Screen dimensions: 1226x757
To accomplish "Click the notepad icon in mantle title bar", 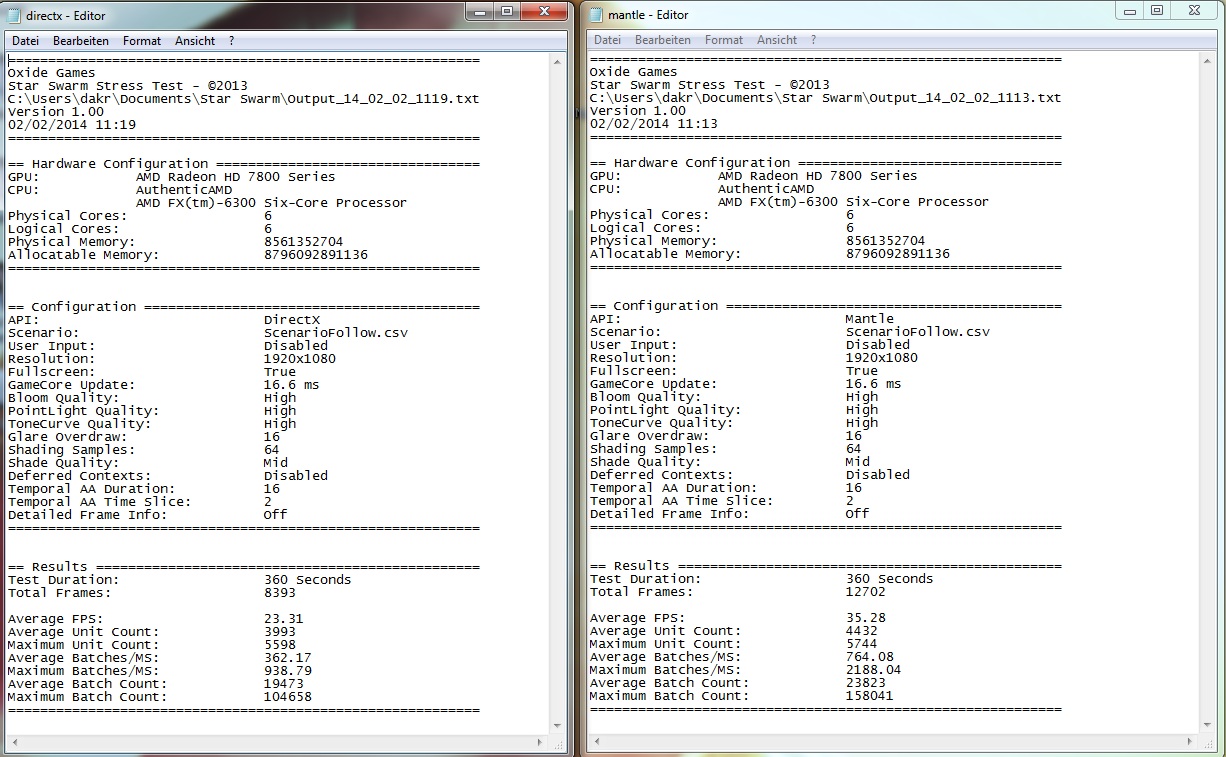I will coord(597,15).
